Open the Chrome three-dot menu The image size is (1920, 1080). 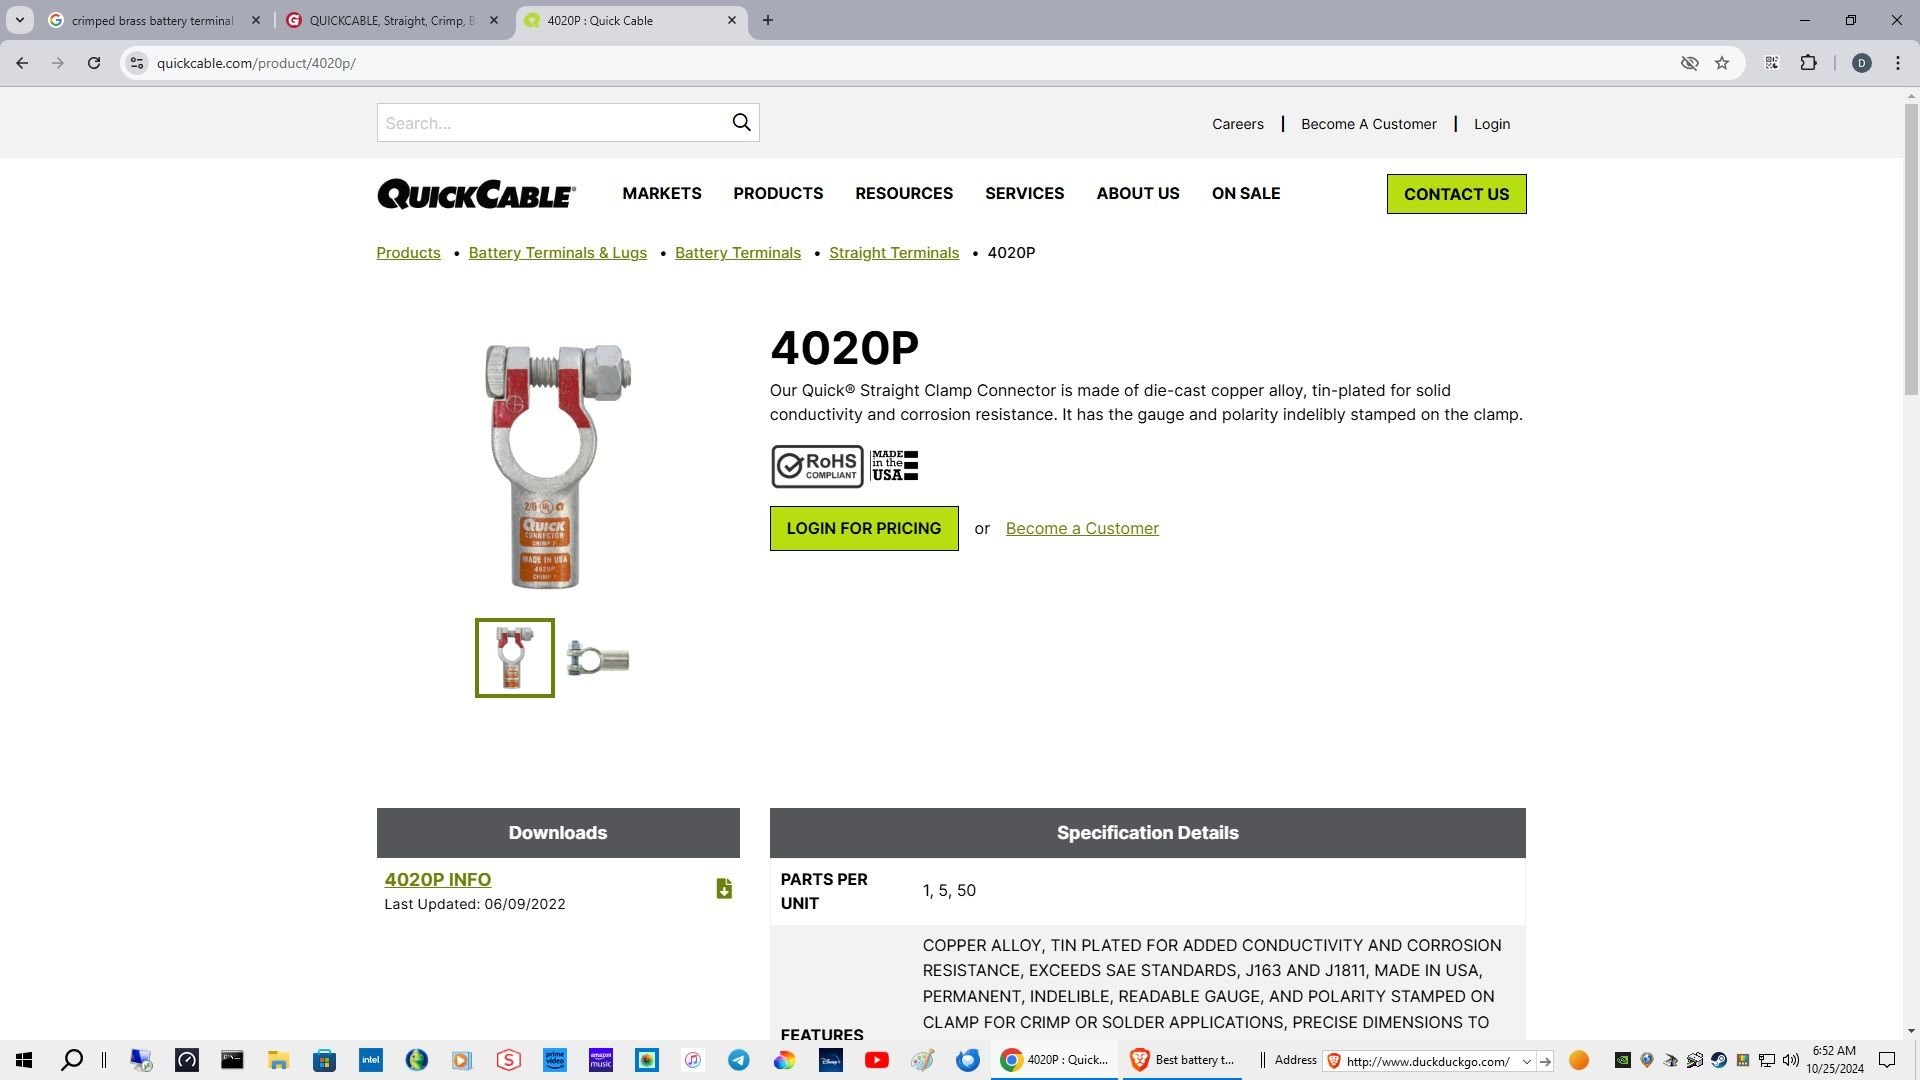[1897, 63]
